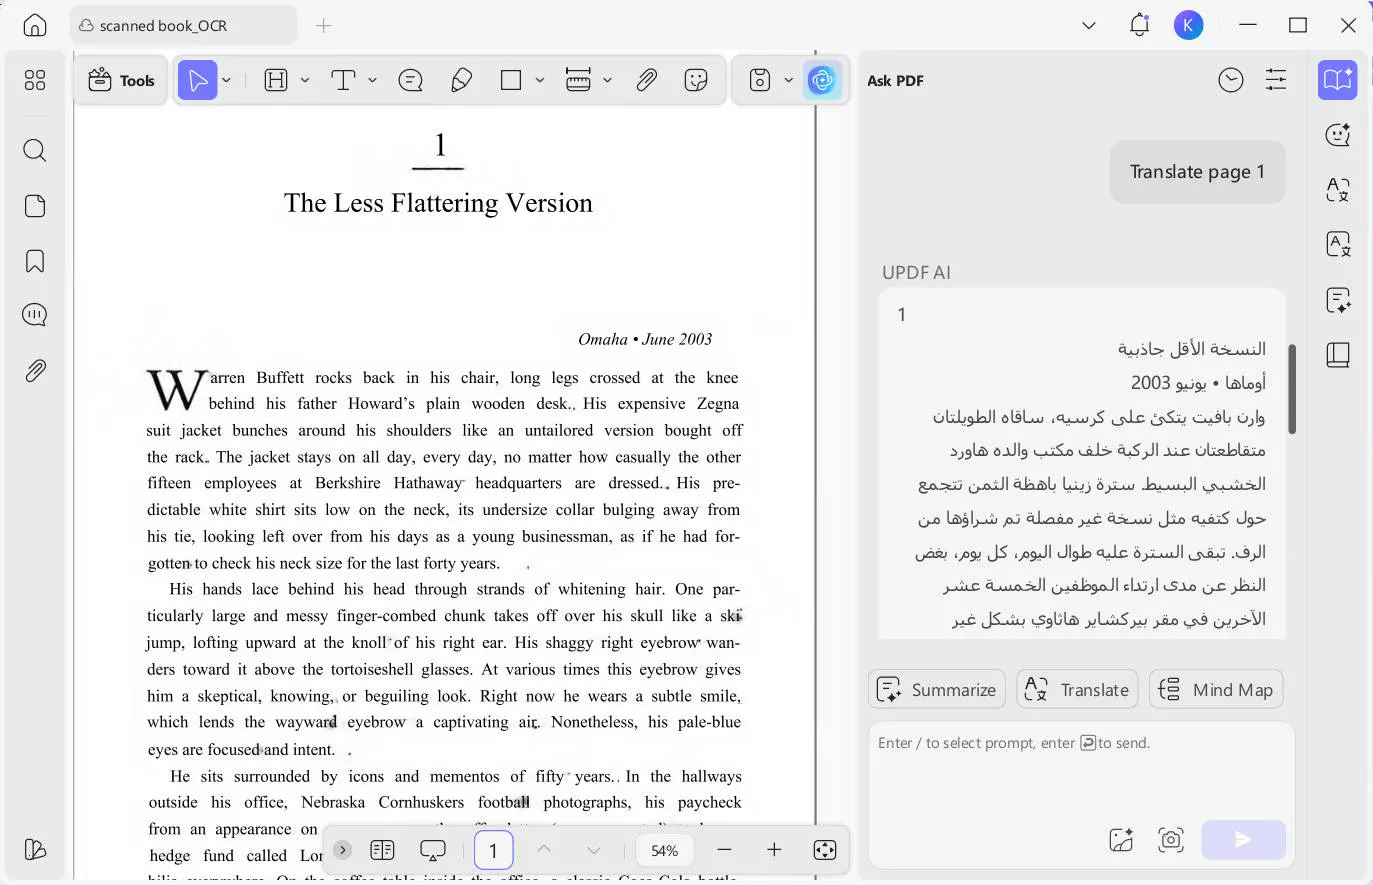Add a new tab with plus
The height and width of the screenshot is (885, 1373).
coord(324,25)
